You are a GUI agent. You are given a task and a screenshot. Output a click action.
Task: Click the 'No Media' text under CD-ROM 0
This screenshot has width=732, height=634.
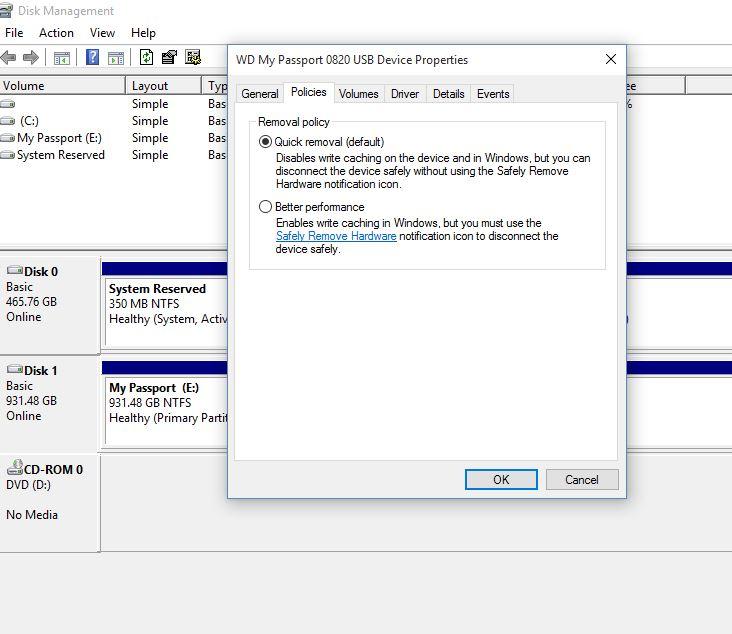coord(32,514)
